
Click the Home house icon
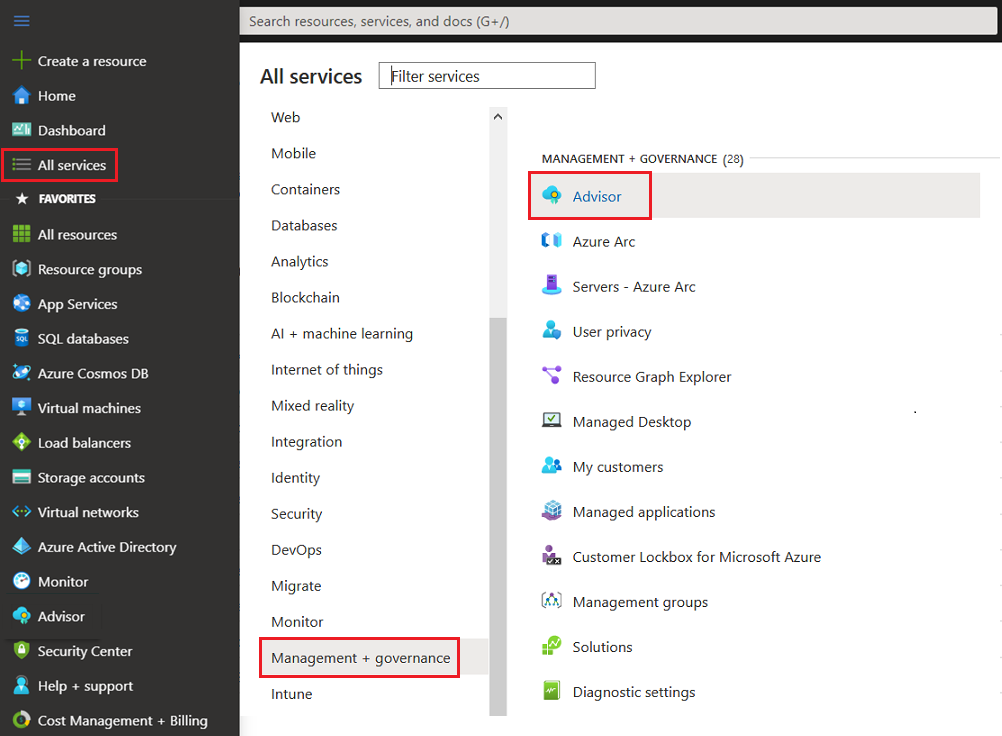click(x=21, y=95)
